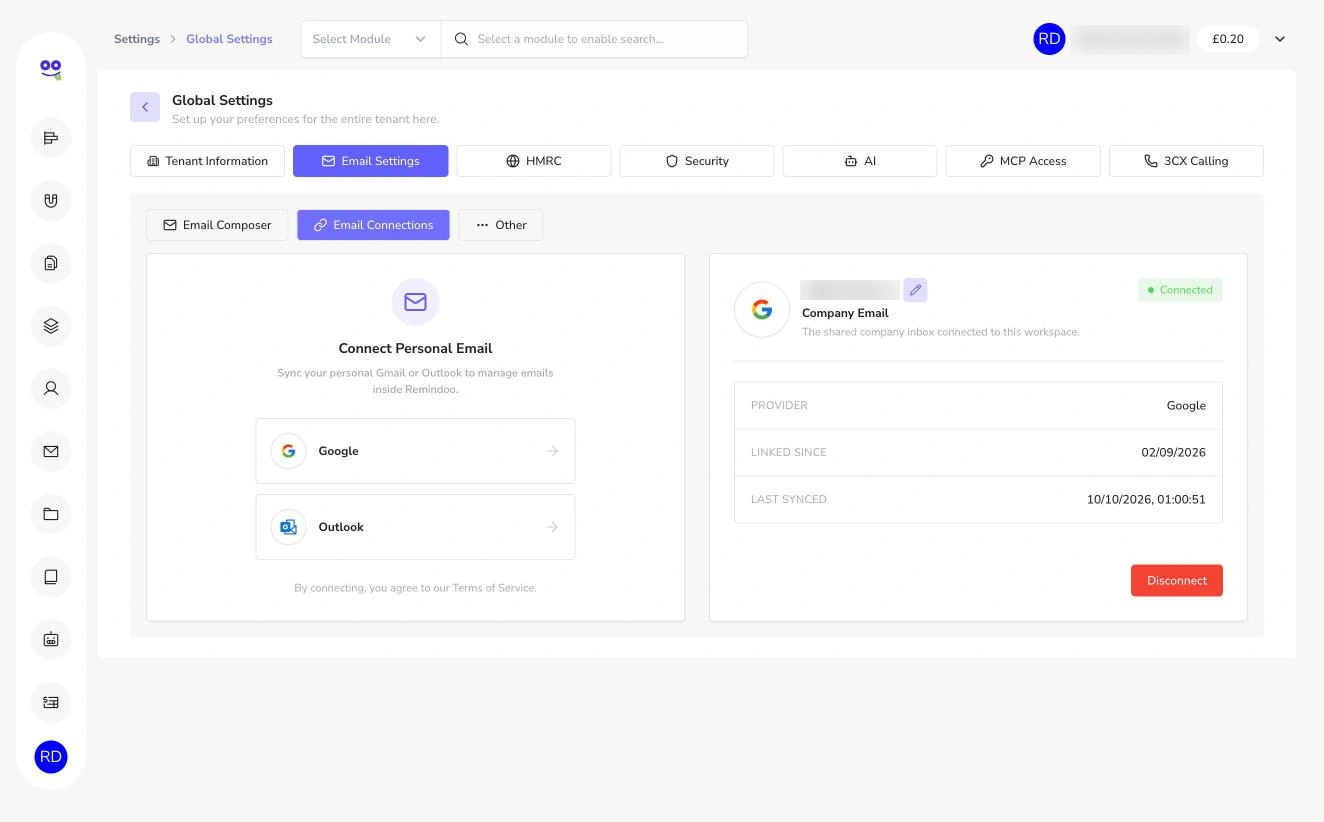The height and width of the screenshot is (822, 1324).
Task: Click the Google logo beside Company Email
Action: (x=762, y=310)
